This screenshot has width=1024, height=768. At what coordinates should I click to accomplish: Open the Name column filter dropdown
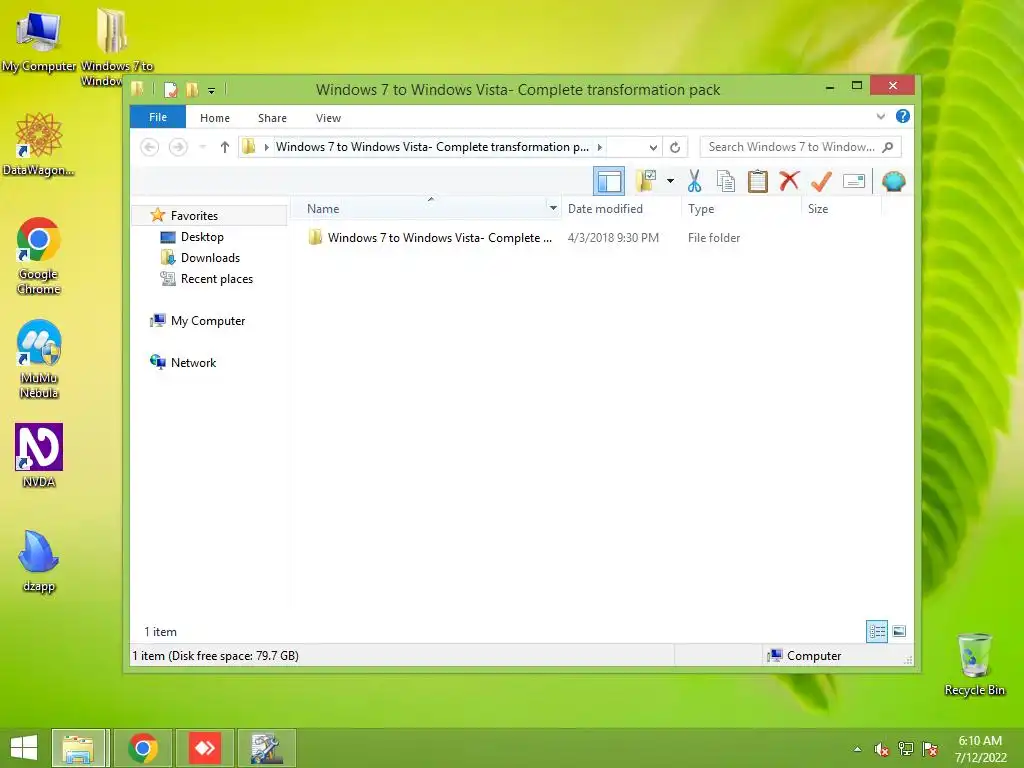coord(553,208)
